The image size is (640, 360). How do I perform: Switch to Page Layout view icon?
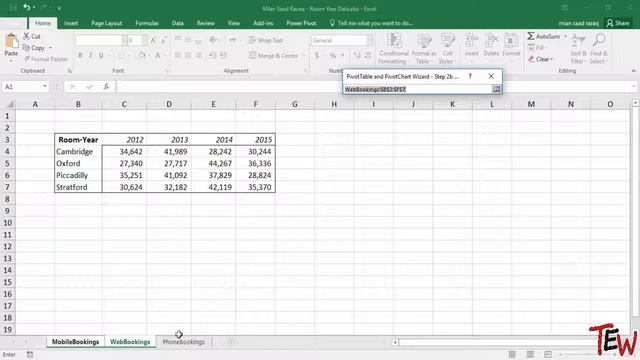click(x=530, y=354)
